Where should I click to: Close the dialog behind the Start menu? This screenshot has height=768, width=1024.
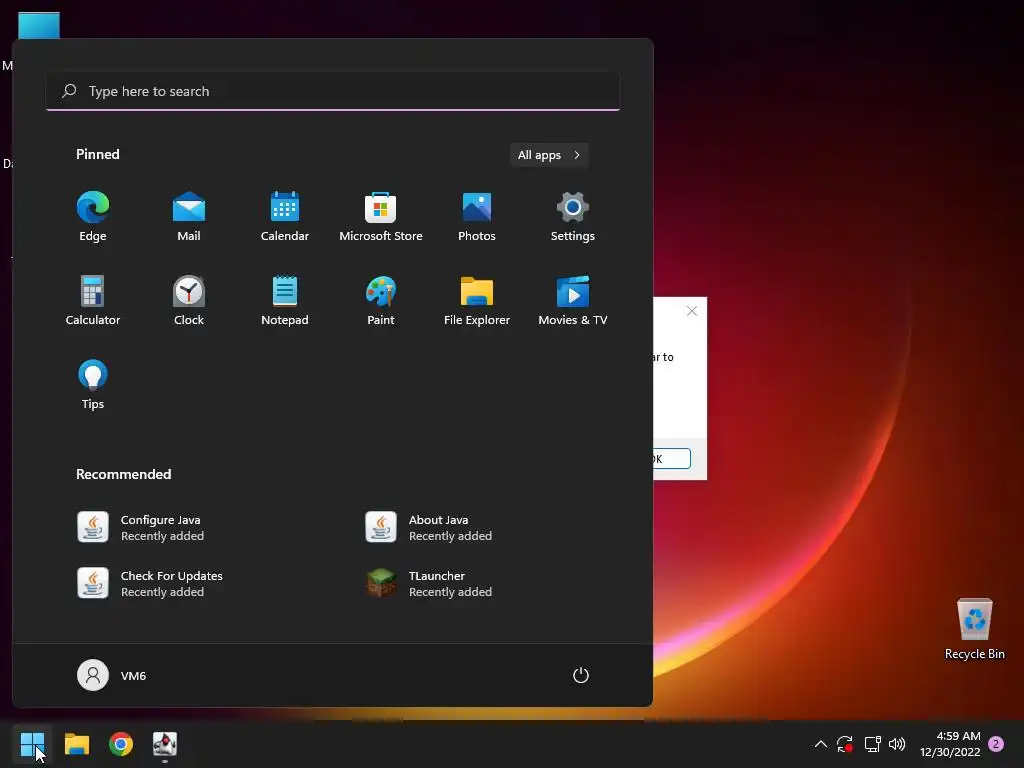[x=692, y=312]
